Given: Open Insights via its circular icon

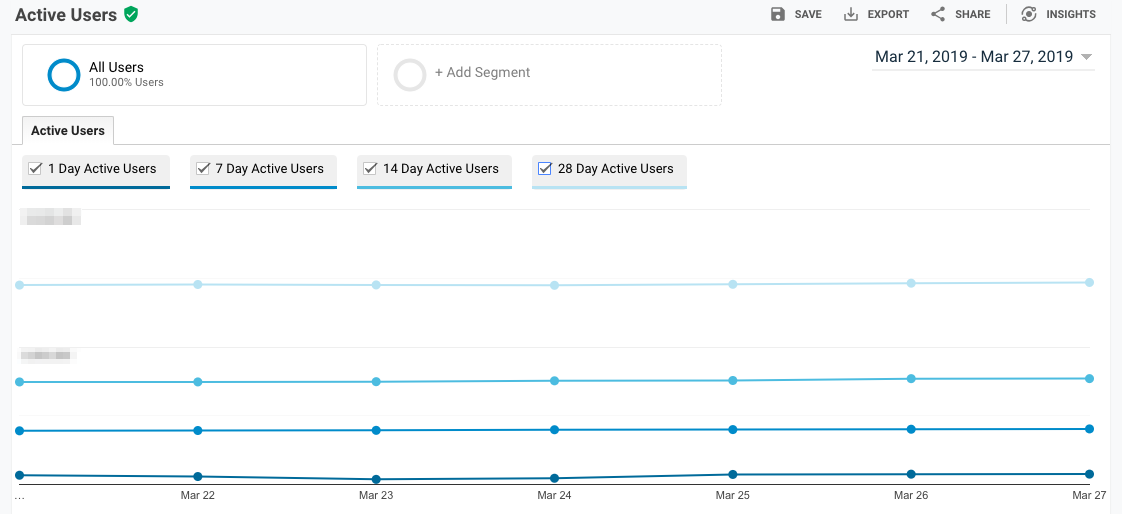Looking at the screenshot, I should pos(1028,14).
